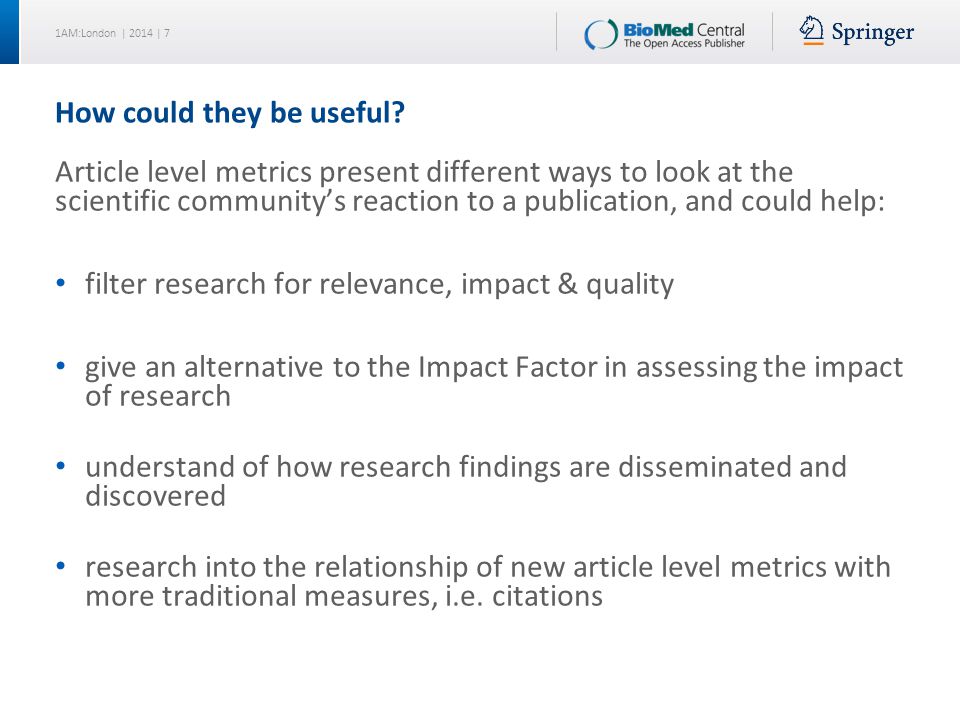Select 'more traditional measures, i.e. citations' line

click(x=344, y=596)
